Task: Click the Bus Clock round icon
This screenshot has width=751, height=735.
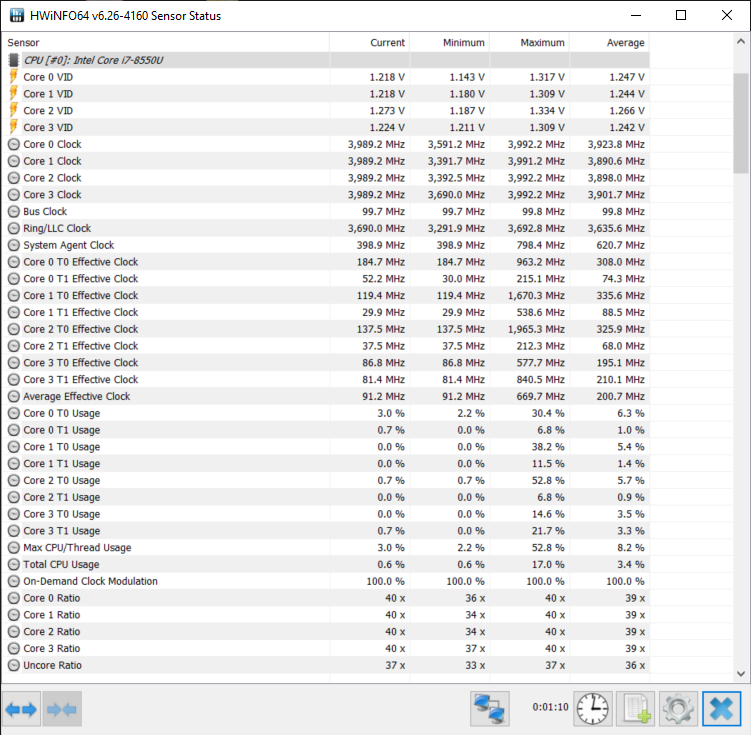Action: click(14, 211)
